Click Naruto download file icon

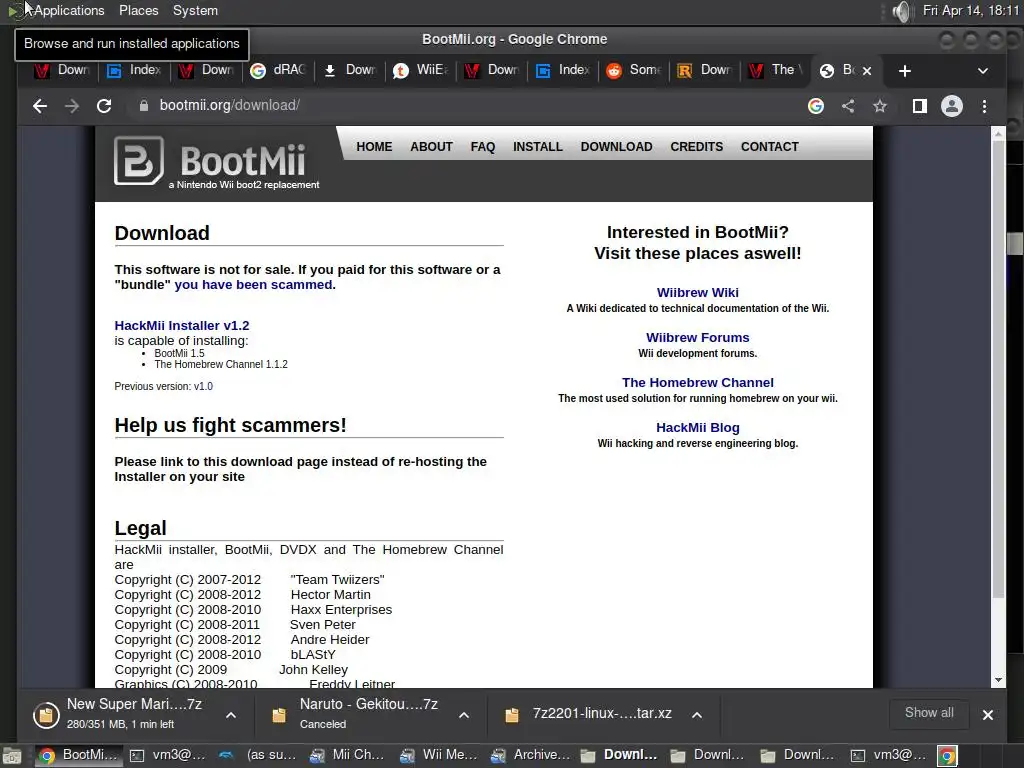pyautogui.click(x=279, y=715)
